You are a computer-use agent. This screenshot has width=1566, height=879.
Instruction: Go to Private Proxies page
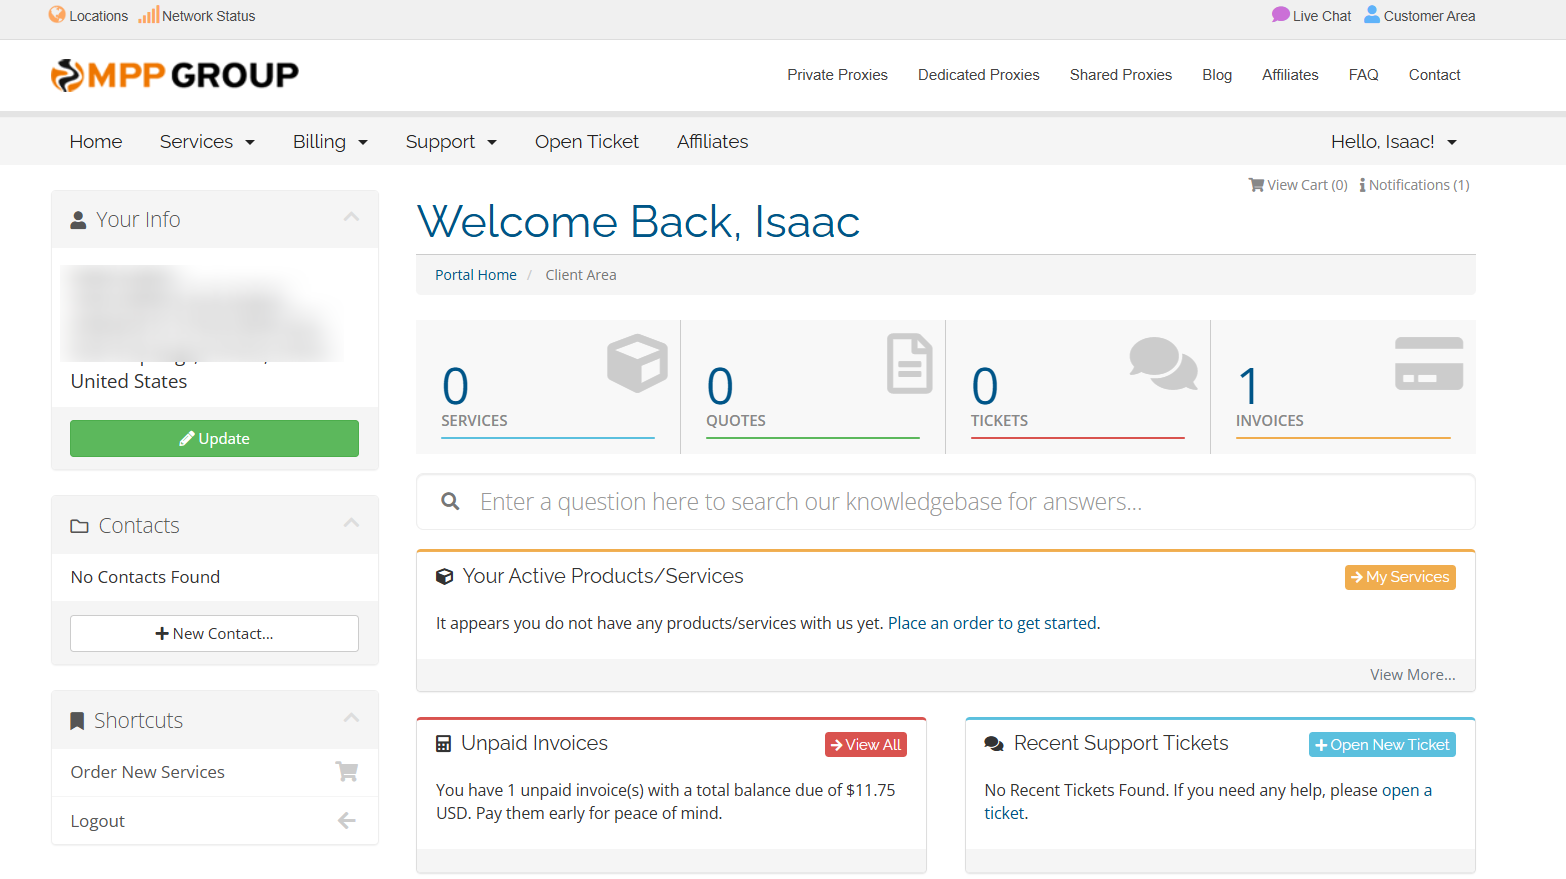tap(837, 75)
